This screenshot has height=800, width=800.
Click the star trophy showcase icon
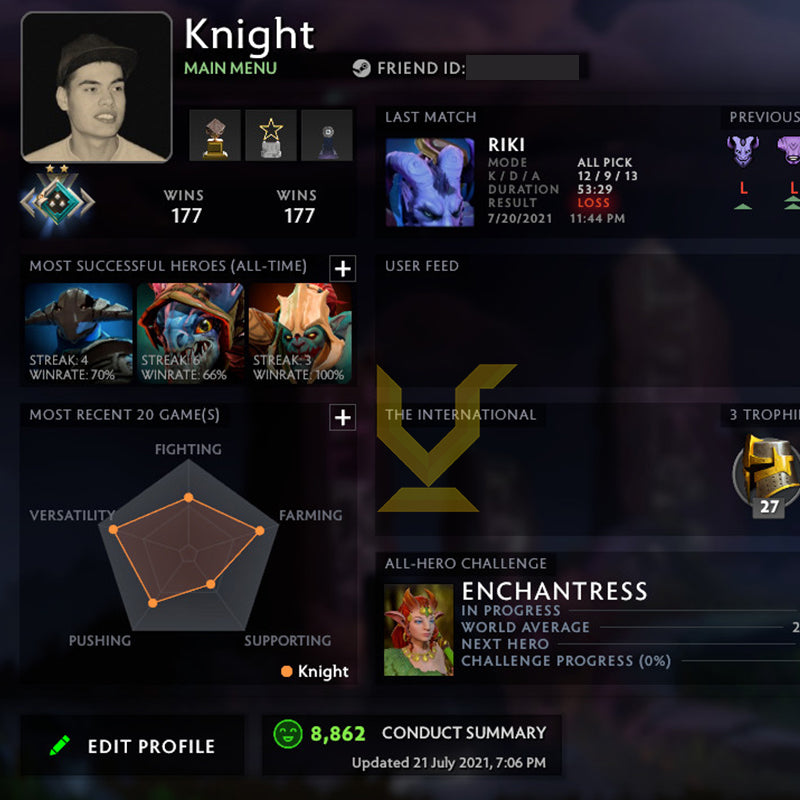tap(271, 135)
